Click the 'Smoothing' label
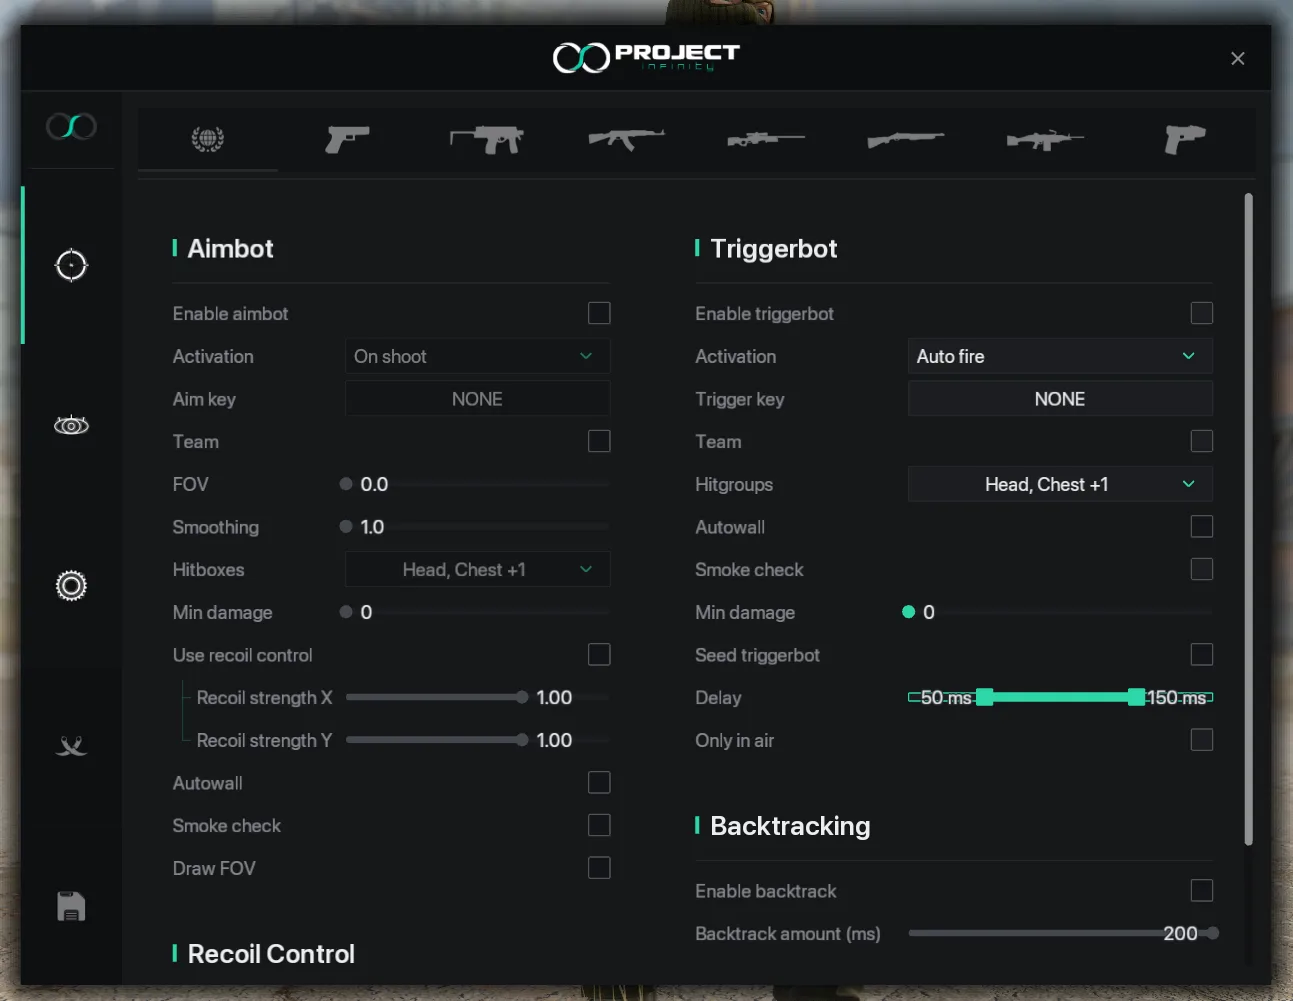 [x=215, y=527]
